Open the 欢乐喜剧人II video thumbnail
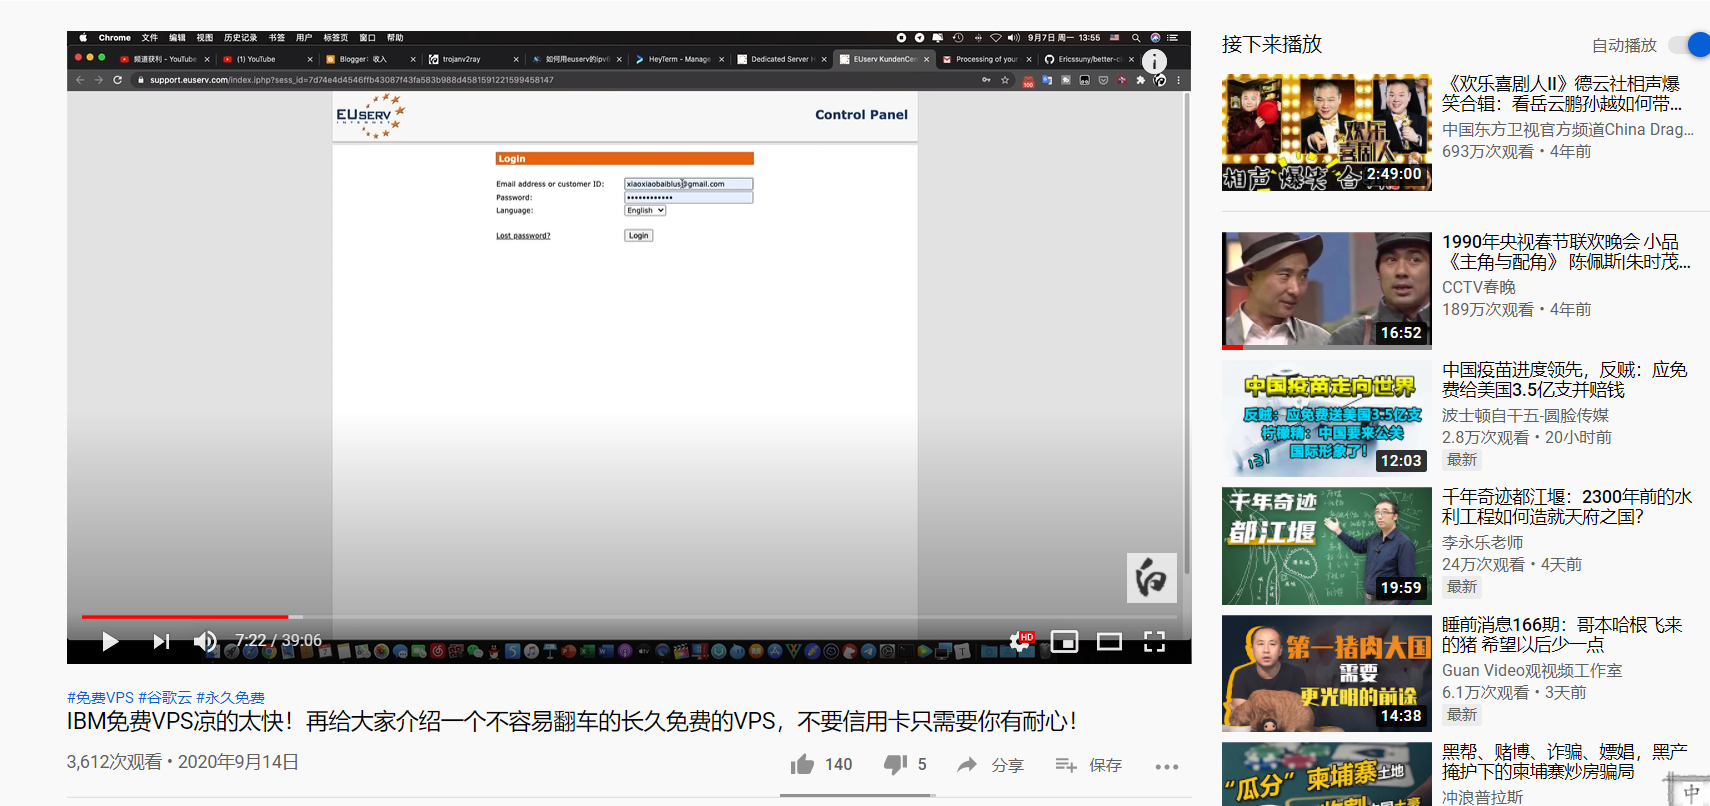The width and height of the screenshot is (1710, 806). tap(1327, 132)
